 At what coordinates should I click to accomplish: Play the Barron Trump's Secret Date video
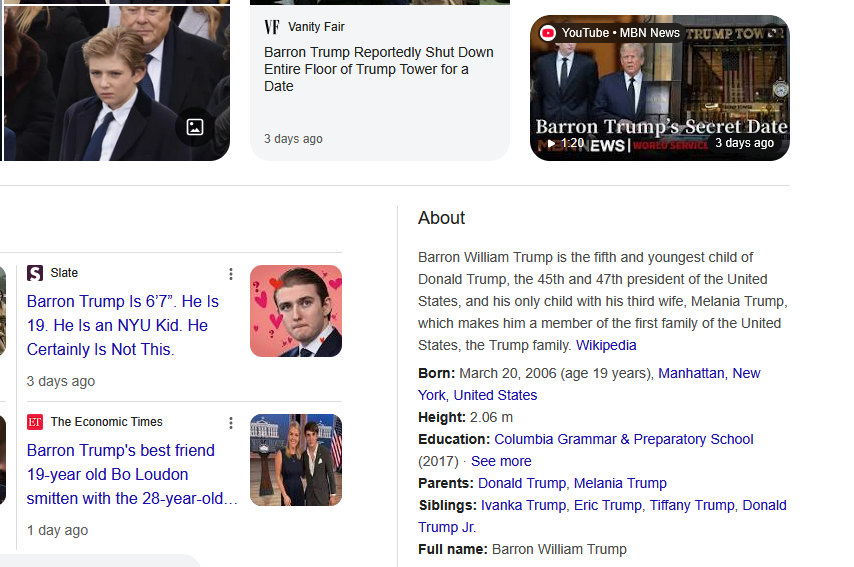point(659,88)
